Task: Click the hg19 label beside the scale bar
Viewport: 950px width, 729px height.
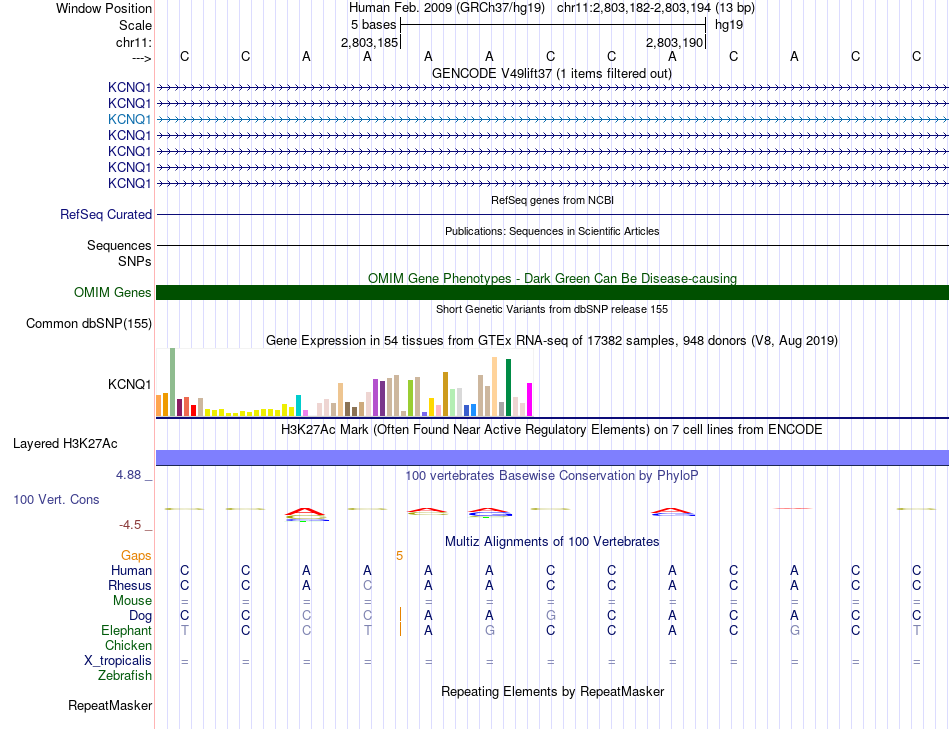Action: [729, 25]
